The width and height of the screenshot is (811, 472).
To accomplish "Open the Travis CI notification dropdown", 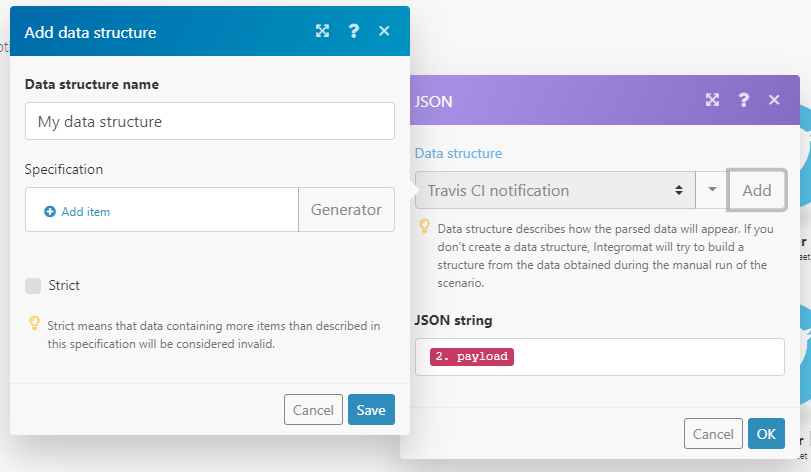I will click(x=555, y=190).
